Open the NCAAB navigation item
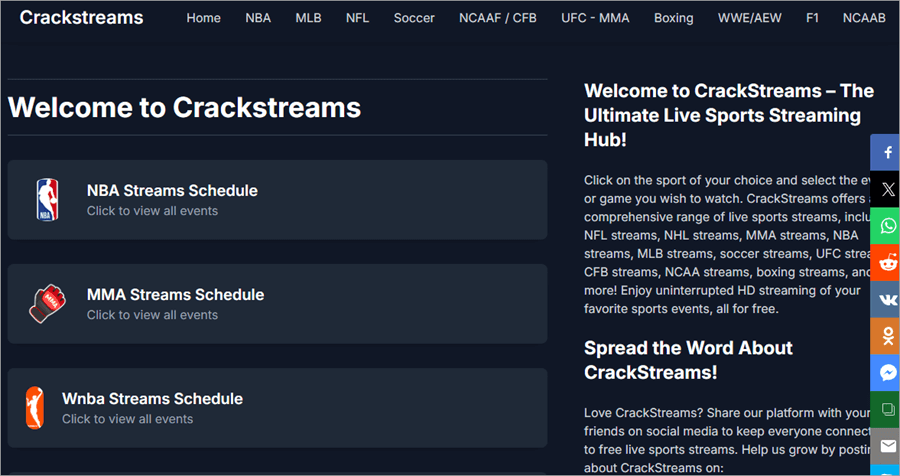This screenshot has width=900, height=476. coord(864,18)
